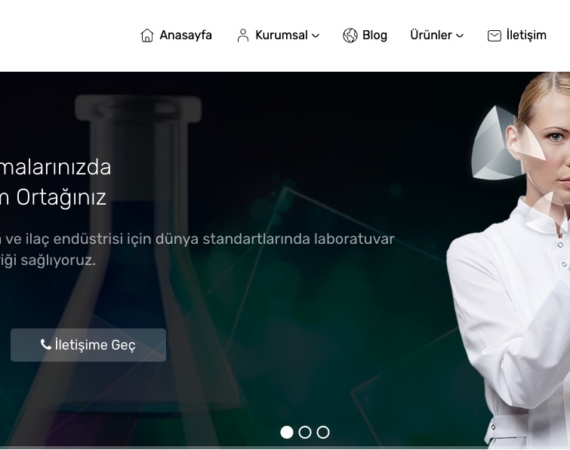Click the phone icon in İletişime Geç button
The height and width of the screenshot is (450, 570).
46,344
